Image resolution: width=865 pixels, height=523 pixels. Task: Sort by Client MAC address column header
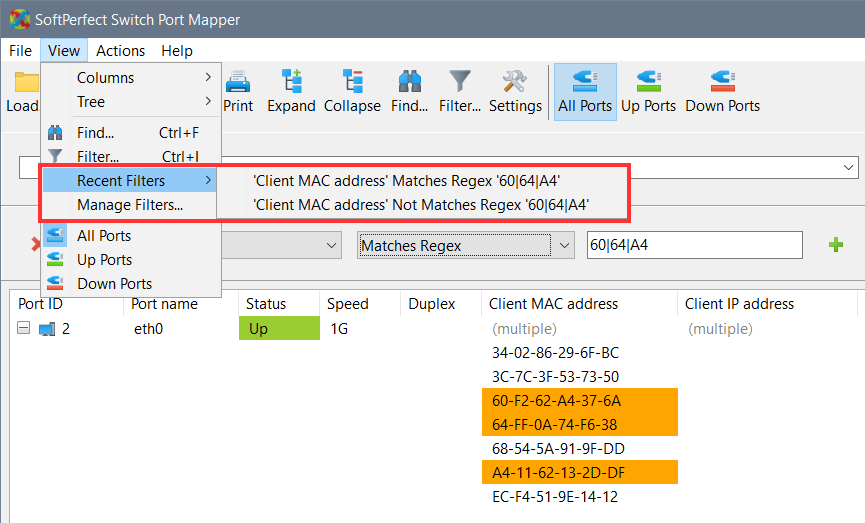pos(579,304)
